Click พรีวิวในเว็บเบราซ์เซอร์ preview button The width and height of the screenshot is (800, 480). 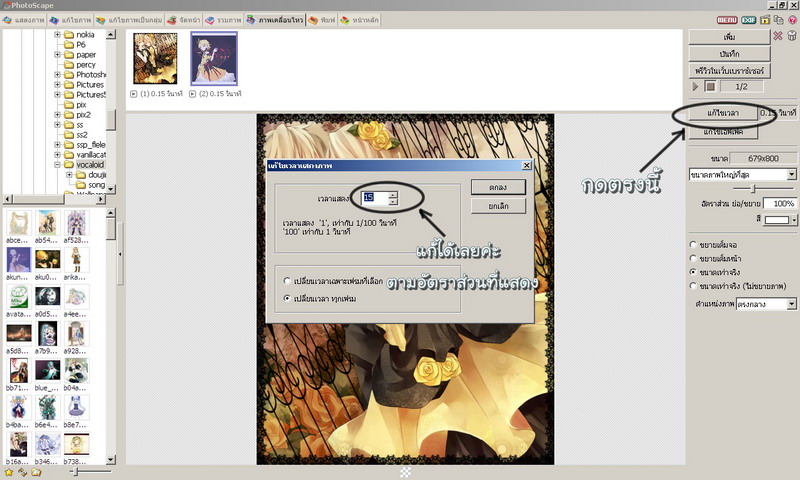pyautogui.click(x=729, y=70)
